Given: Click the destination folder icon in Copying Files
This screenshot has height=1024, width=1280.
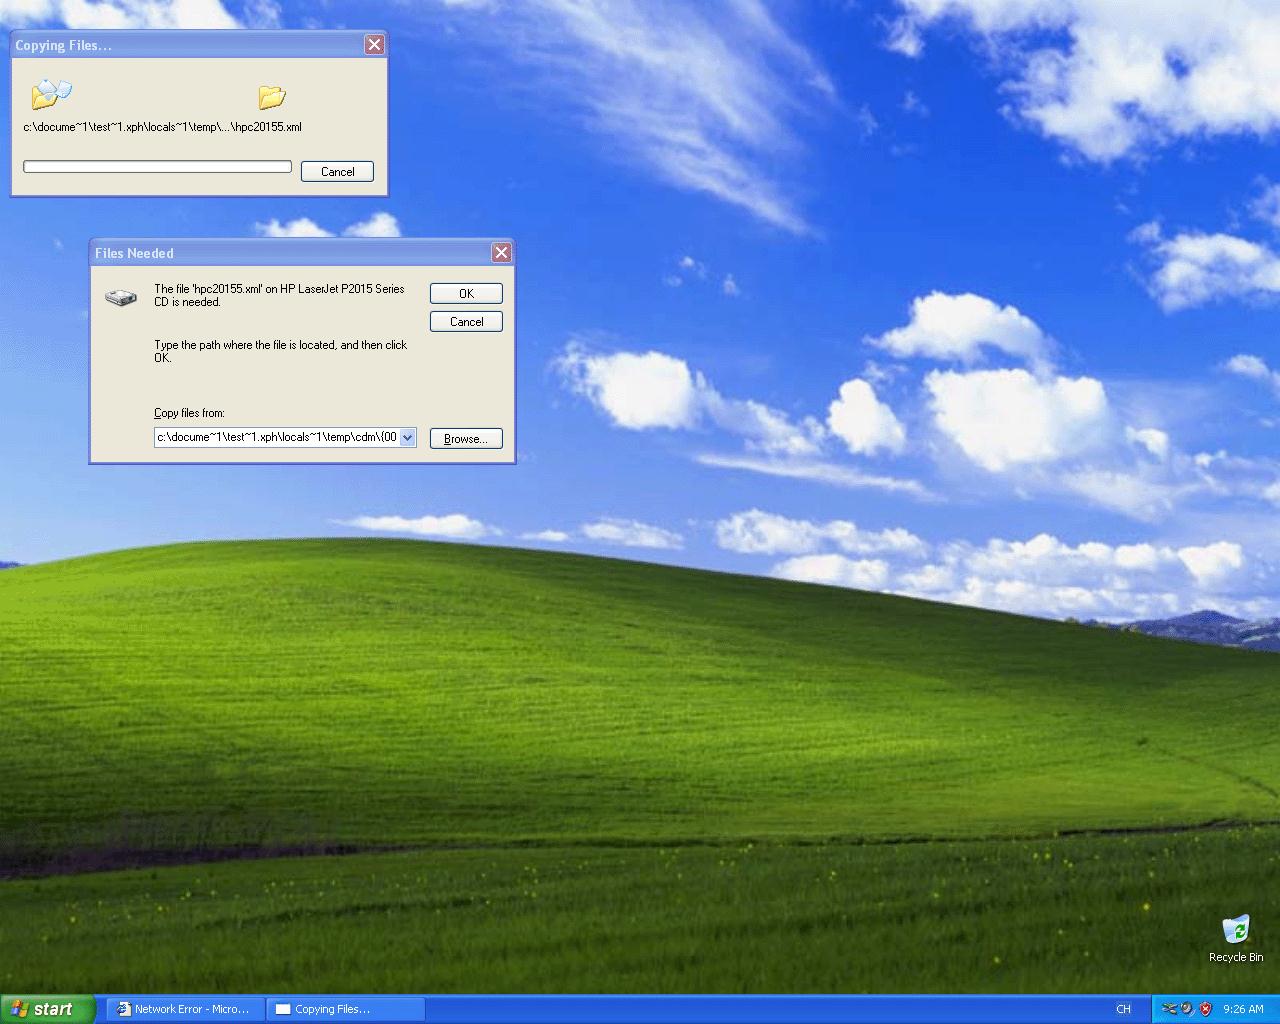Looking at the screenshot, I should point(272,96).
